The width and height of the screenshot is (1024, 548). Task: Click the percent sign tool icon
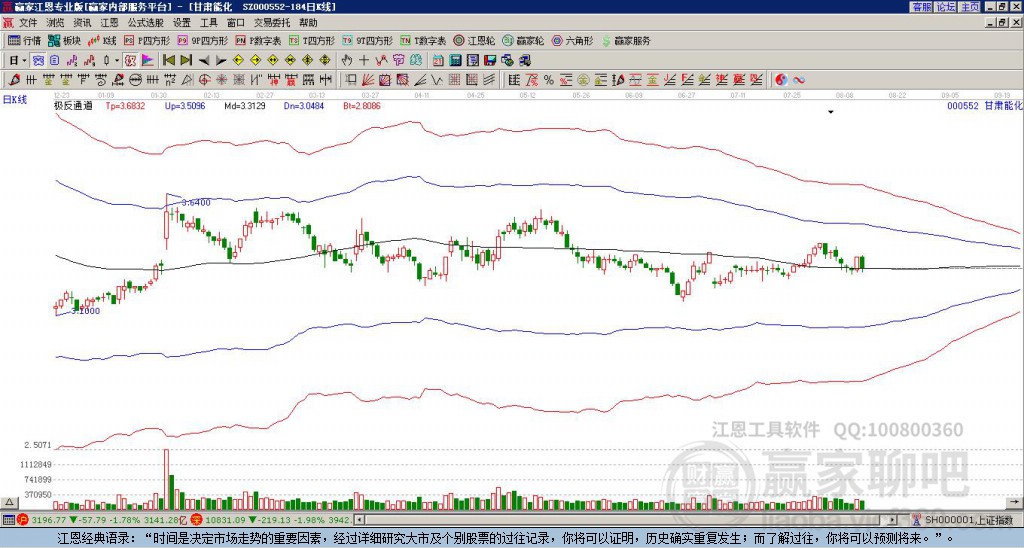[549, 80]
